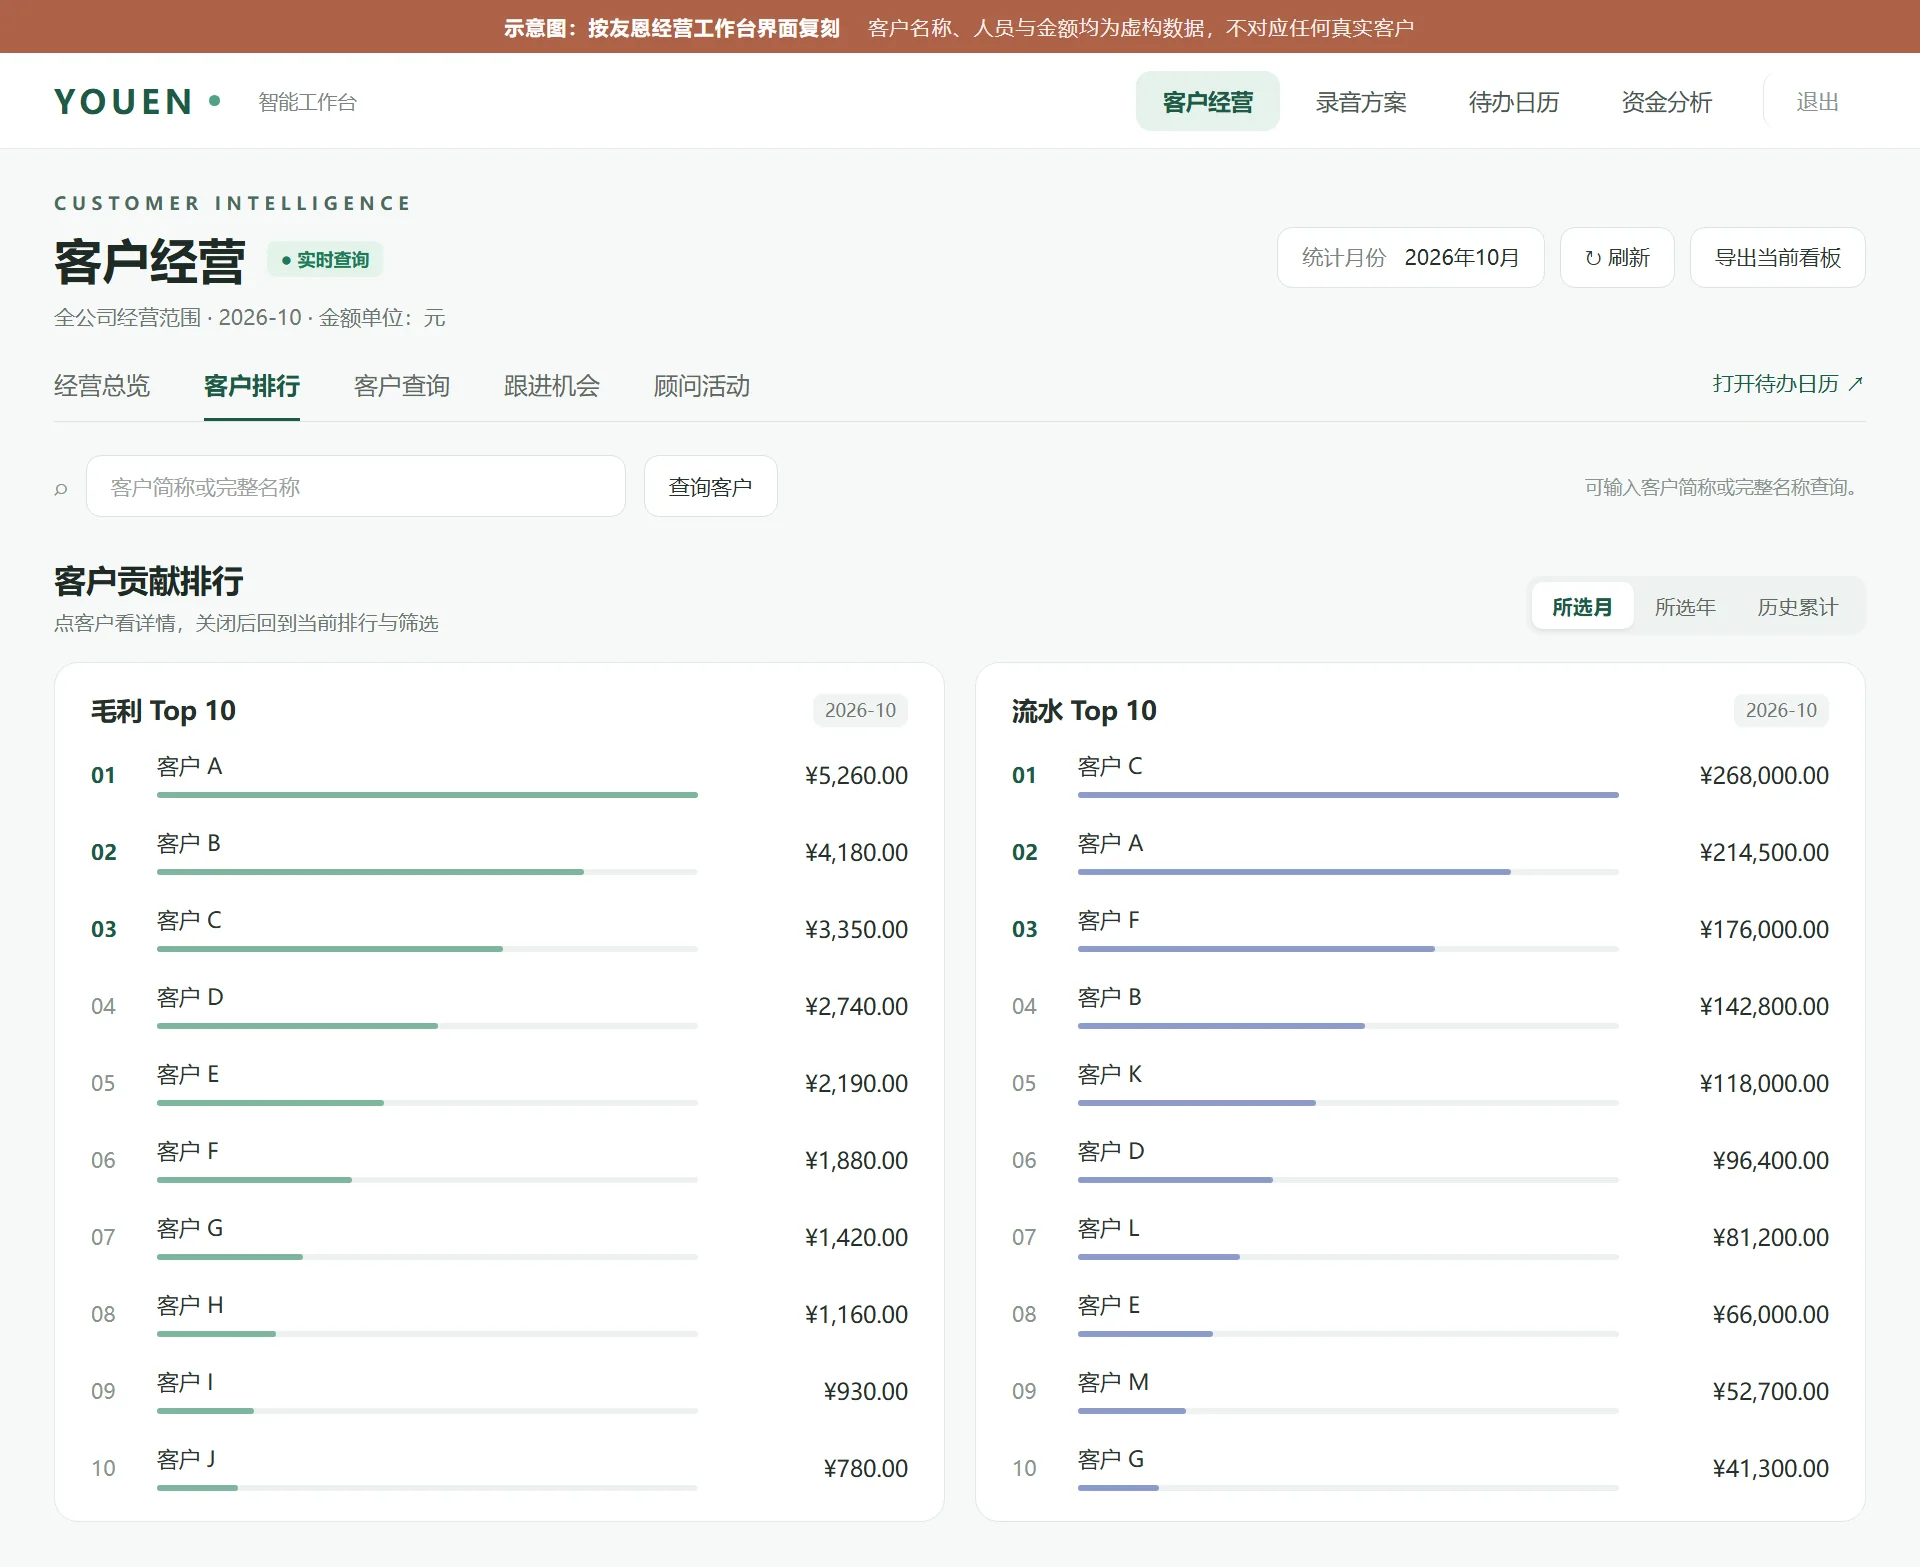Select the 客户排行 tab
1920x1568 pixels.
coord(252,386)
